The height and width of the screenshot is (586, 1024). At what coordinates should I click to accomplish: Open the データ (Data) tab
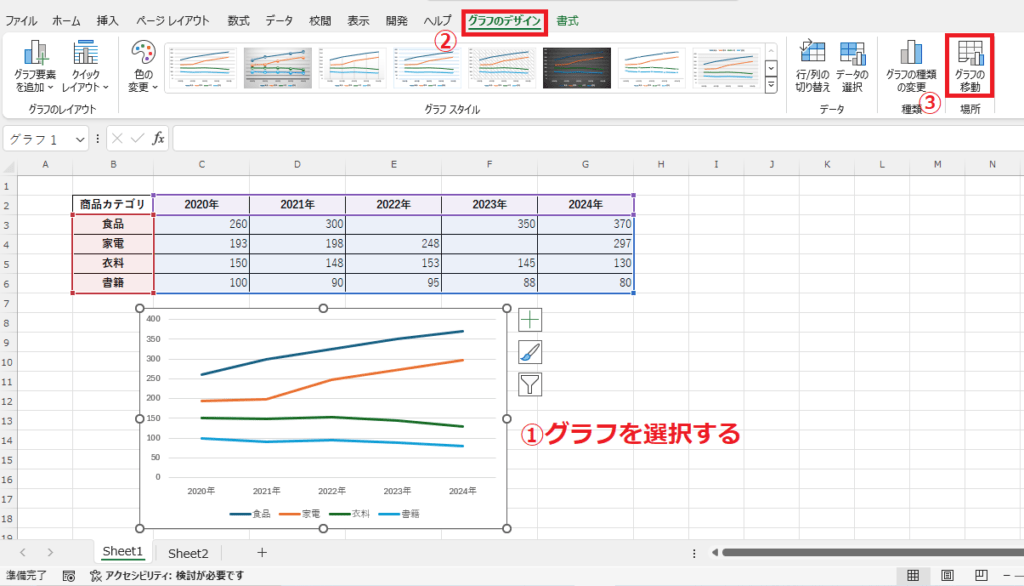pyautogui.click(x=279, y=21)
